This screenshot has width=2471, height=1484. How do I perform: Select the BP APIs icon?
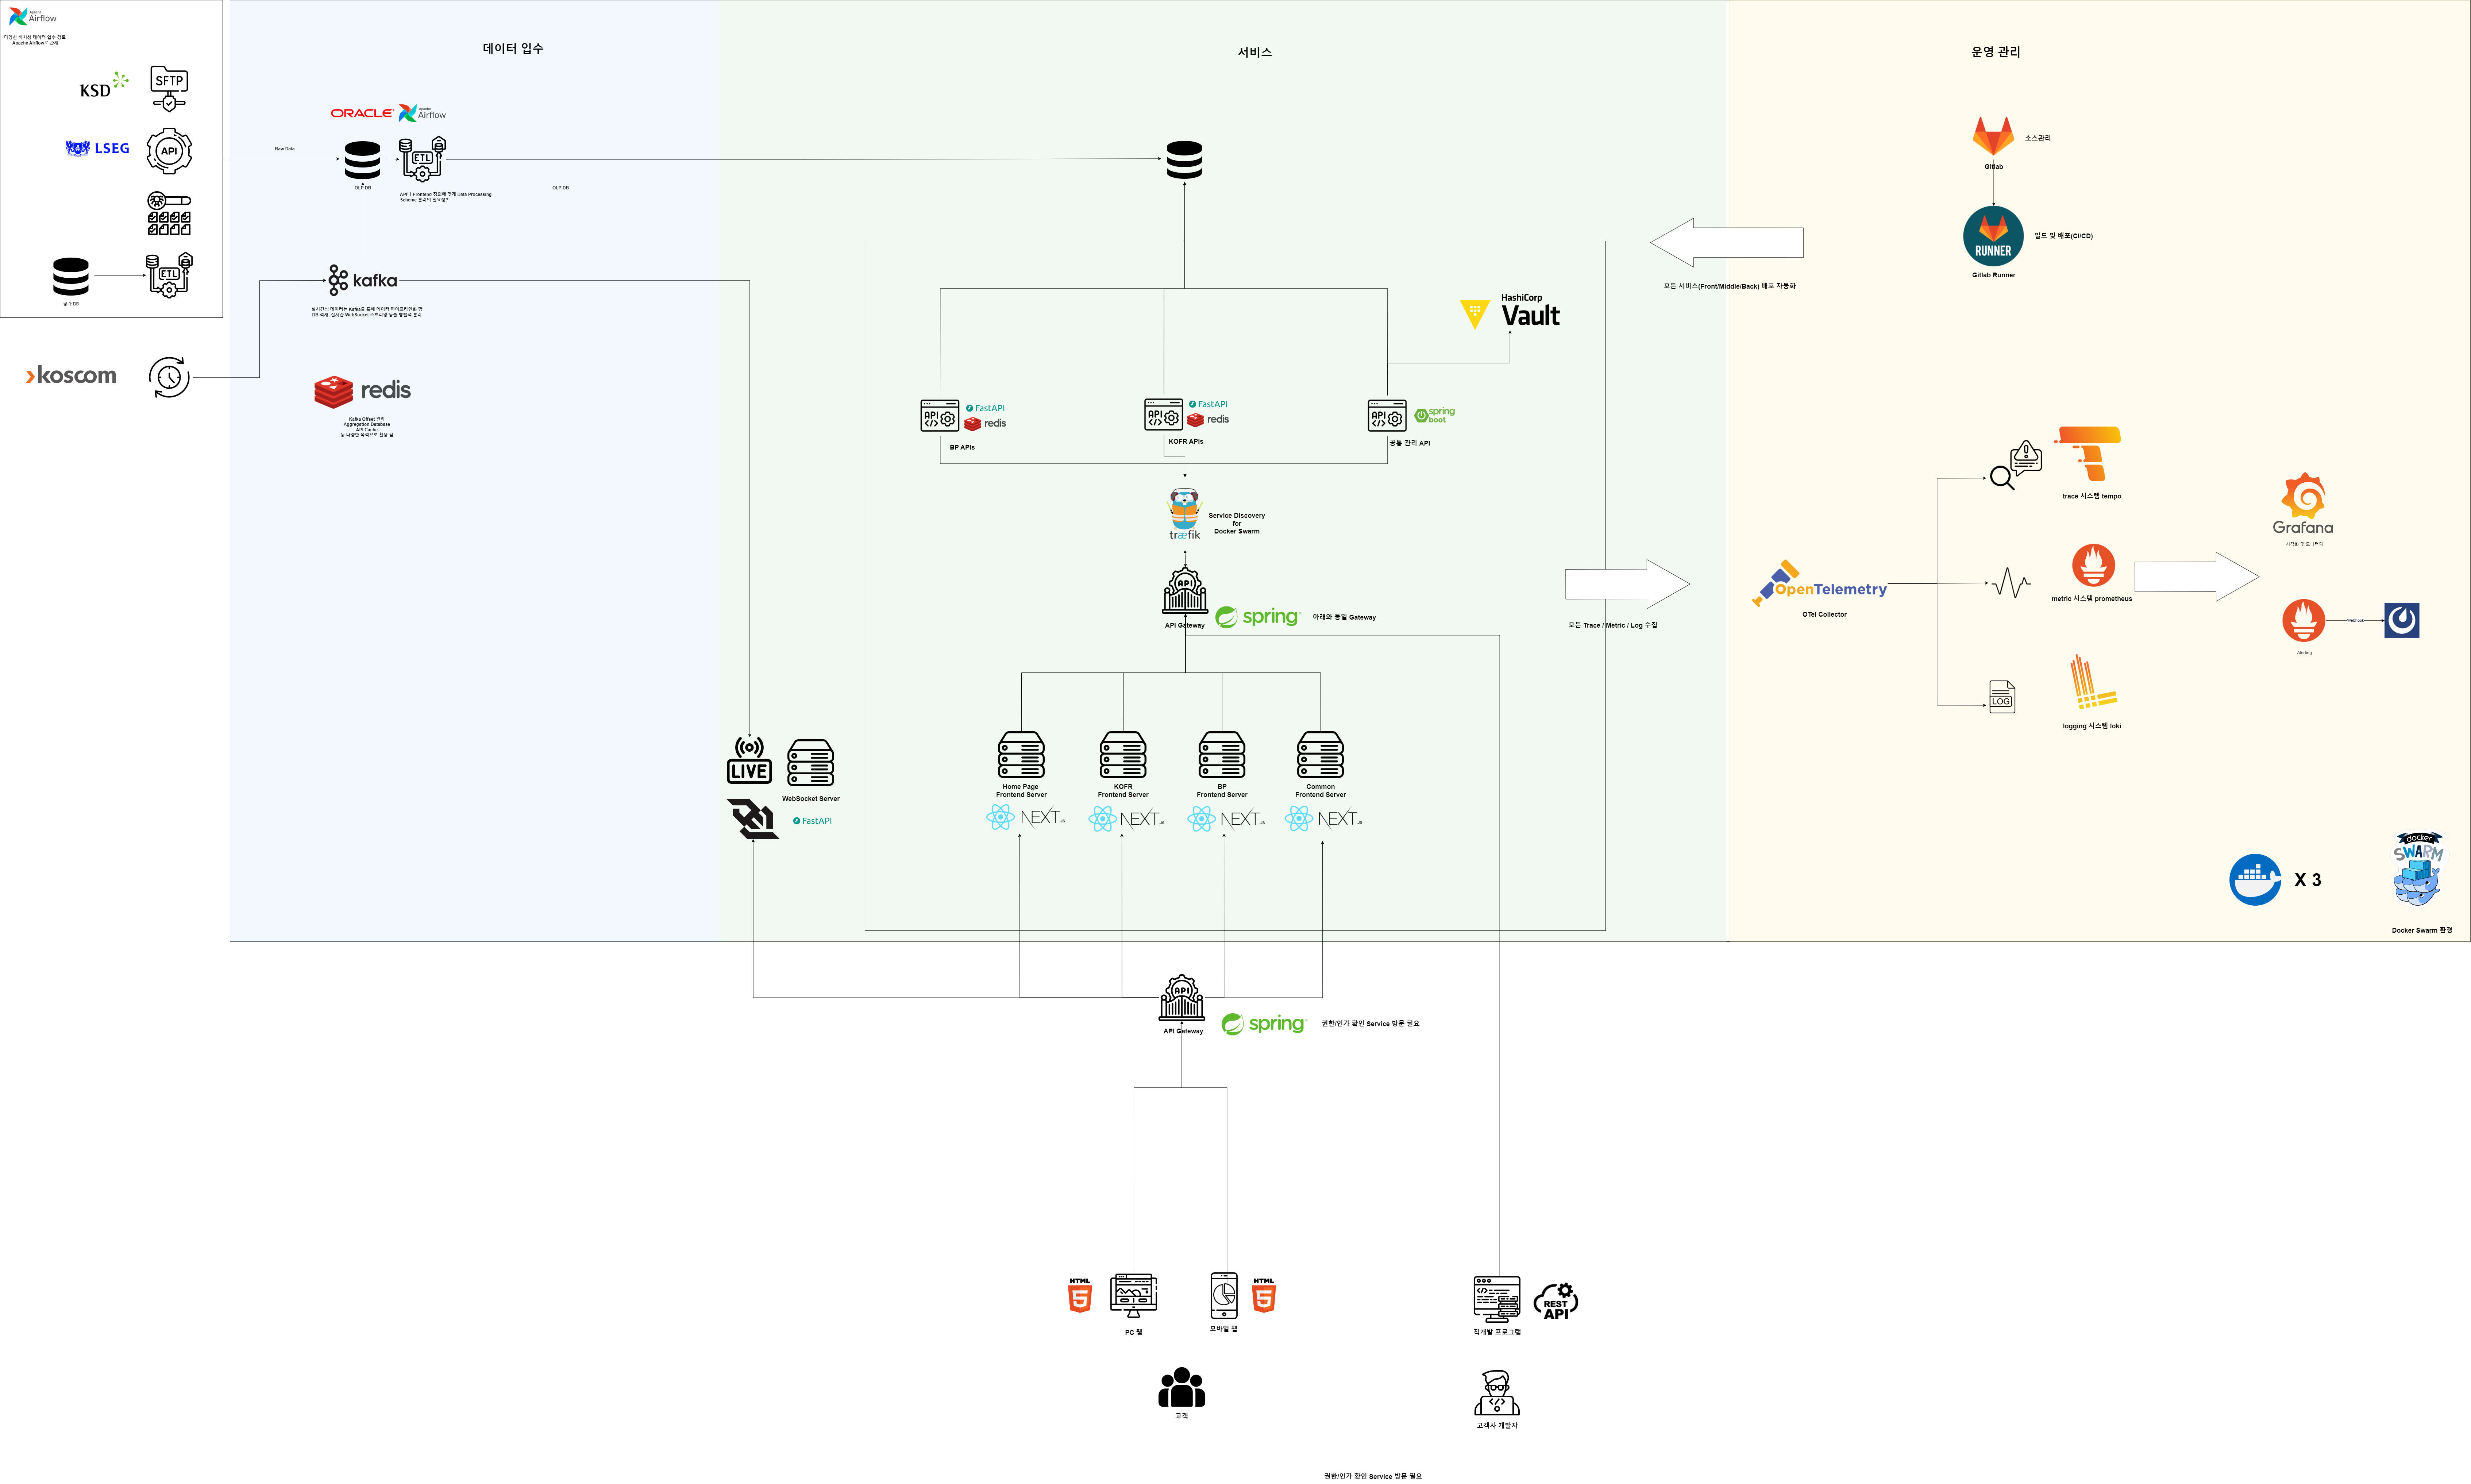point(940,416)
